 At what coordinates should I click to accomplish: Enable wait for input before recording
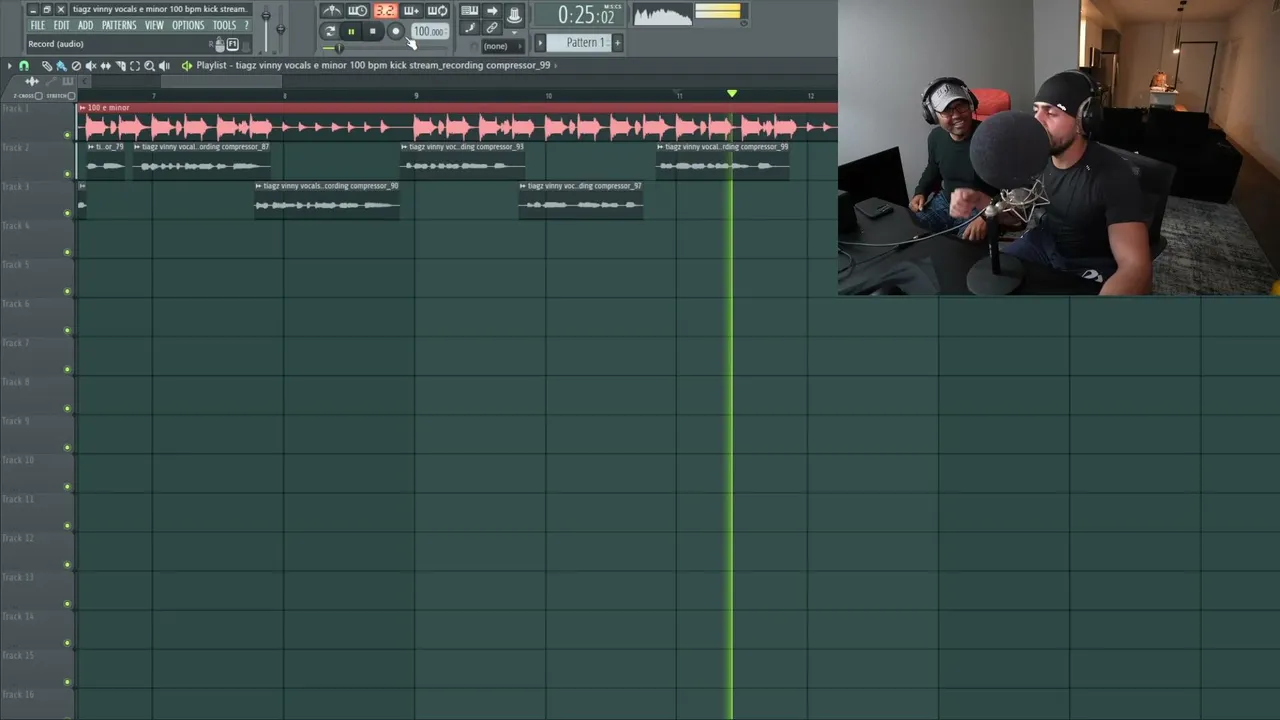coord(357,11)
